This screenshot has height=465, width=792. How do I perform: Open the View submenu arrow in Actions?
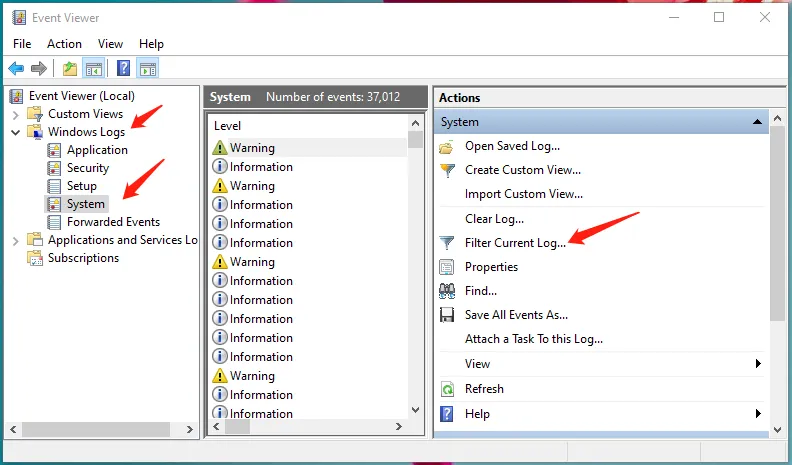tap(758, 364)
